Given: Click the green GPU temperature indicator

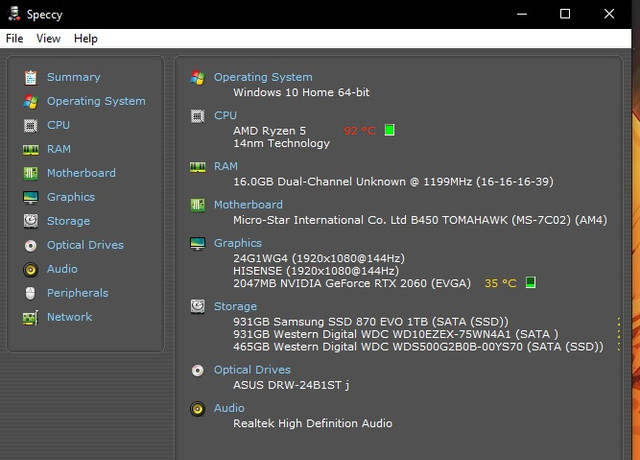Looking at the screenshot, I should tap(530, 282).
